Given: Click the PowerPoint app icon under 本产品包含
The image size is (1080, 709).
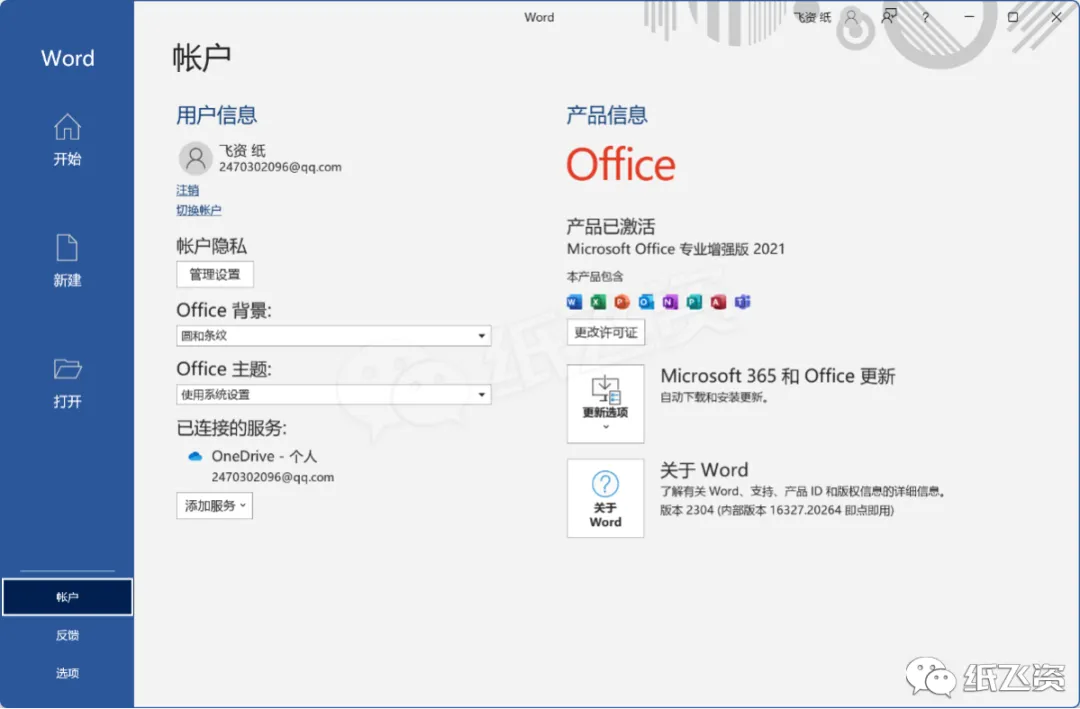Looking at the screenshot, I should coord(622,302).
